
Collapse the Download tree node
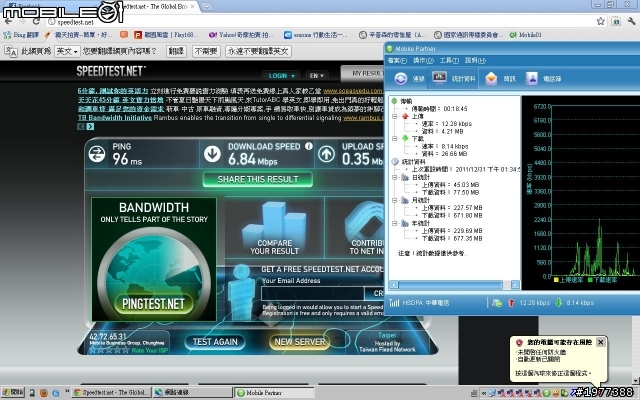pos(395,139)
